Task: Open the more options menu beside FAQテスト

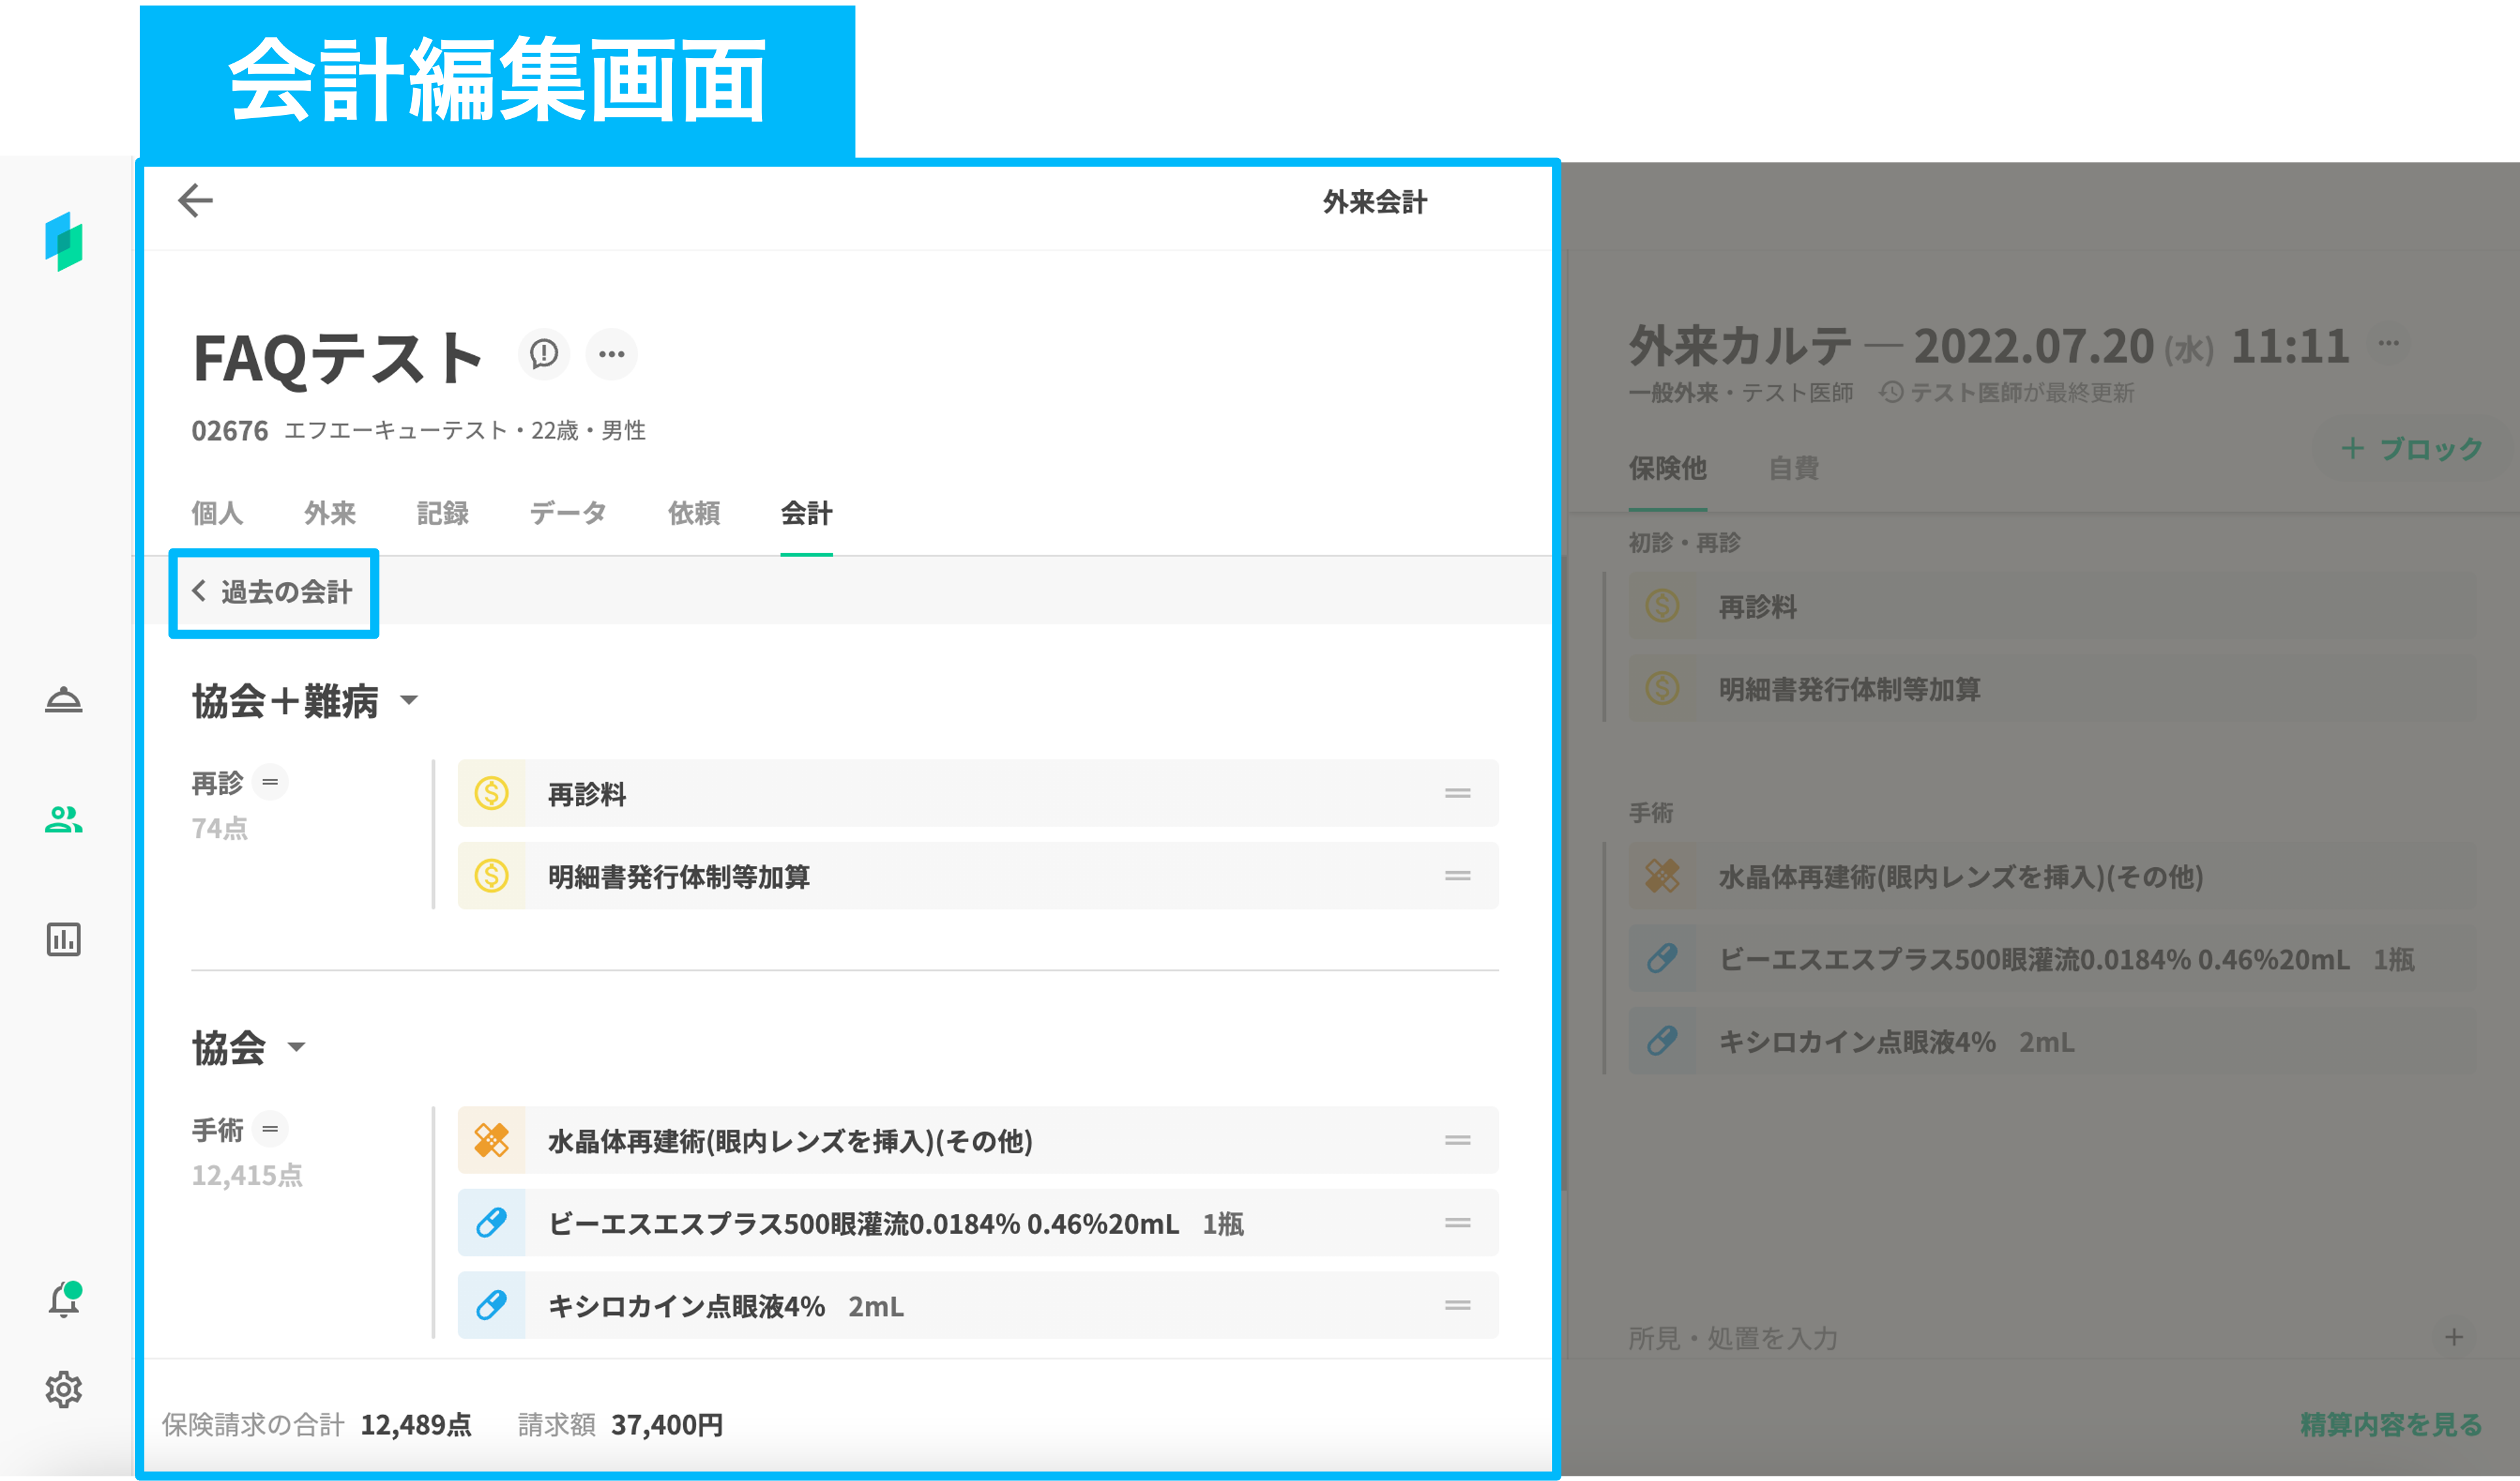Action: [611, 354]
